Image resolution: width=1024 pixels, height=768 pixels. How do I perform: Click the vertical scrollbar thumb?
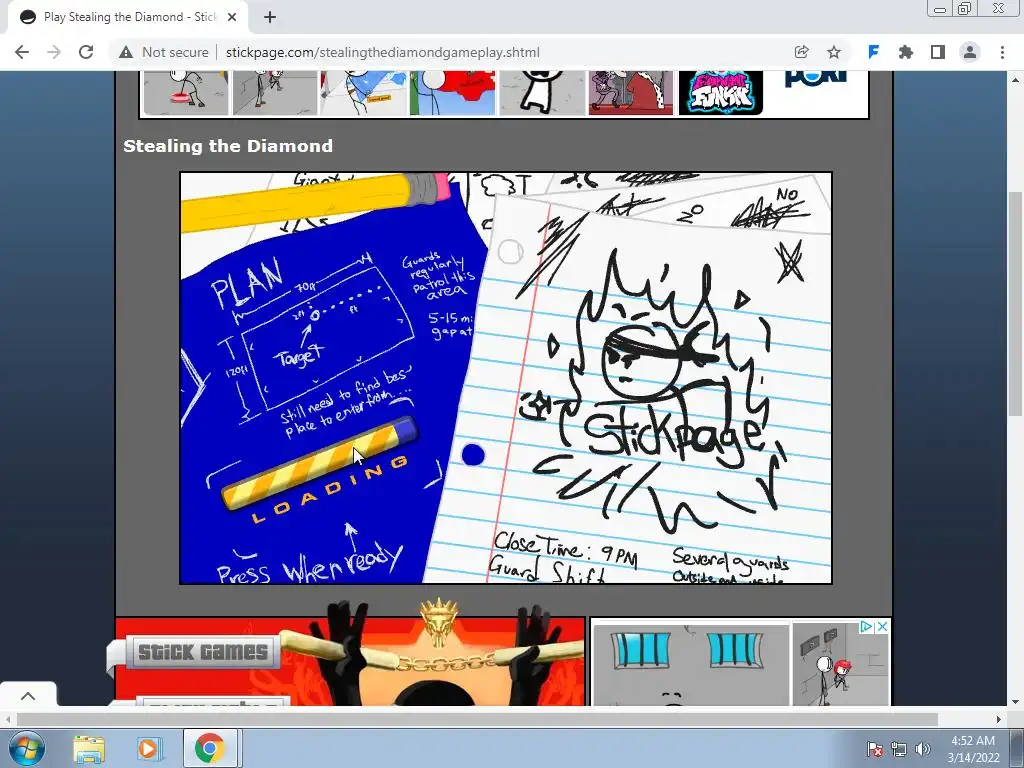[x=1015, y=304]
